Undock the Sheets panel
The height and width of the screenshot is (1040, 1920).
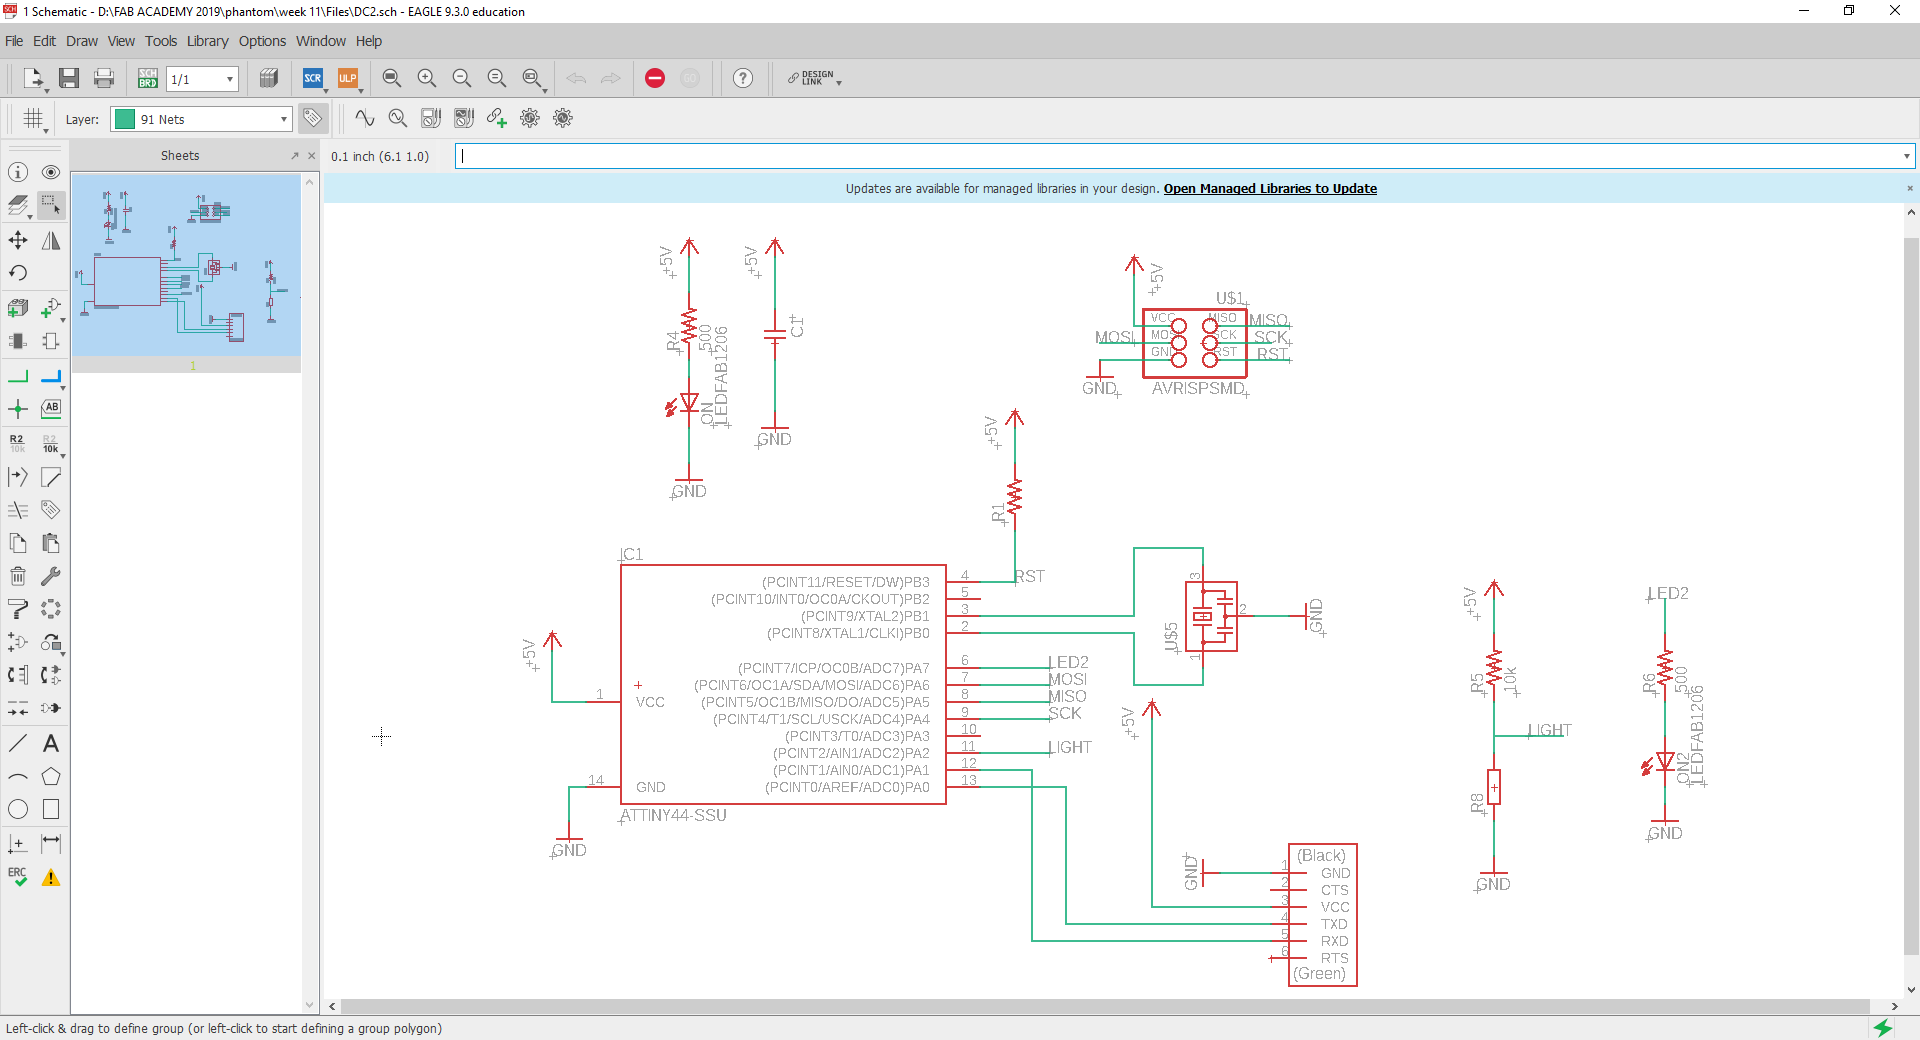pos(295,156)
